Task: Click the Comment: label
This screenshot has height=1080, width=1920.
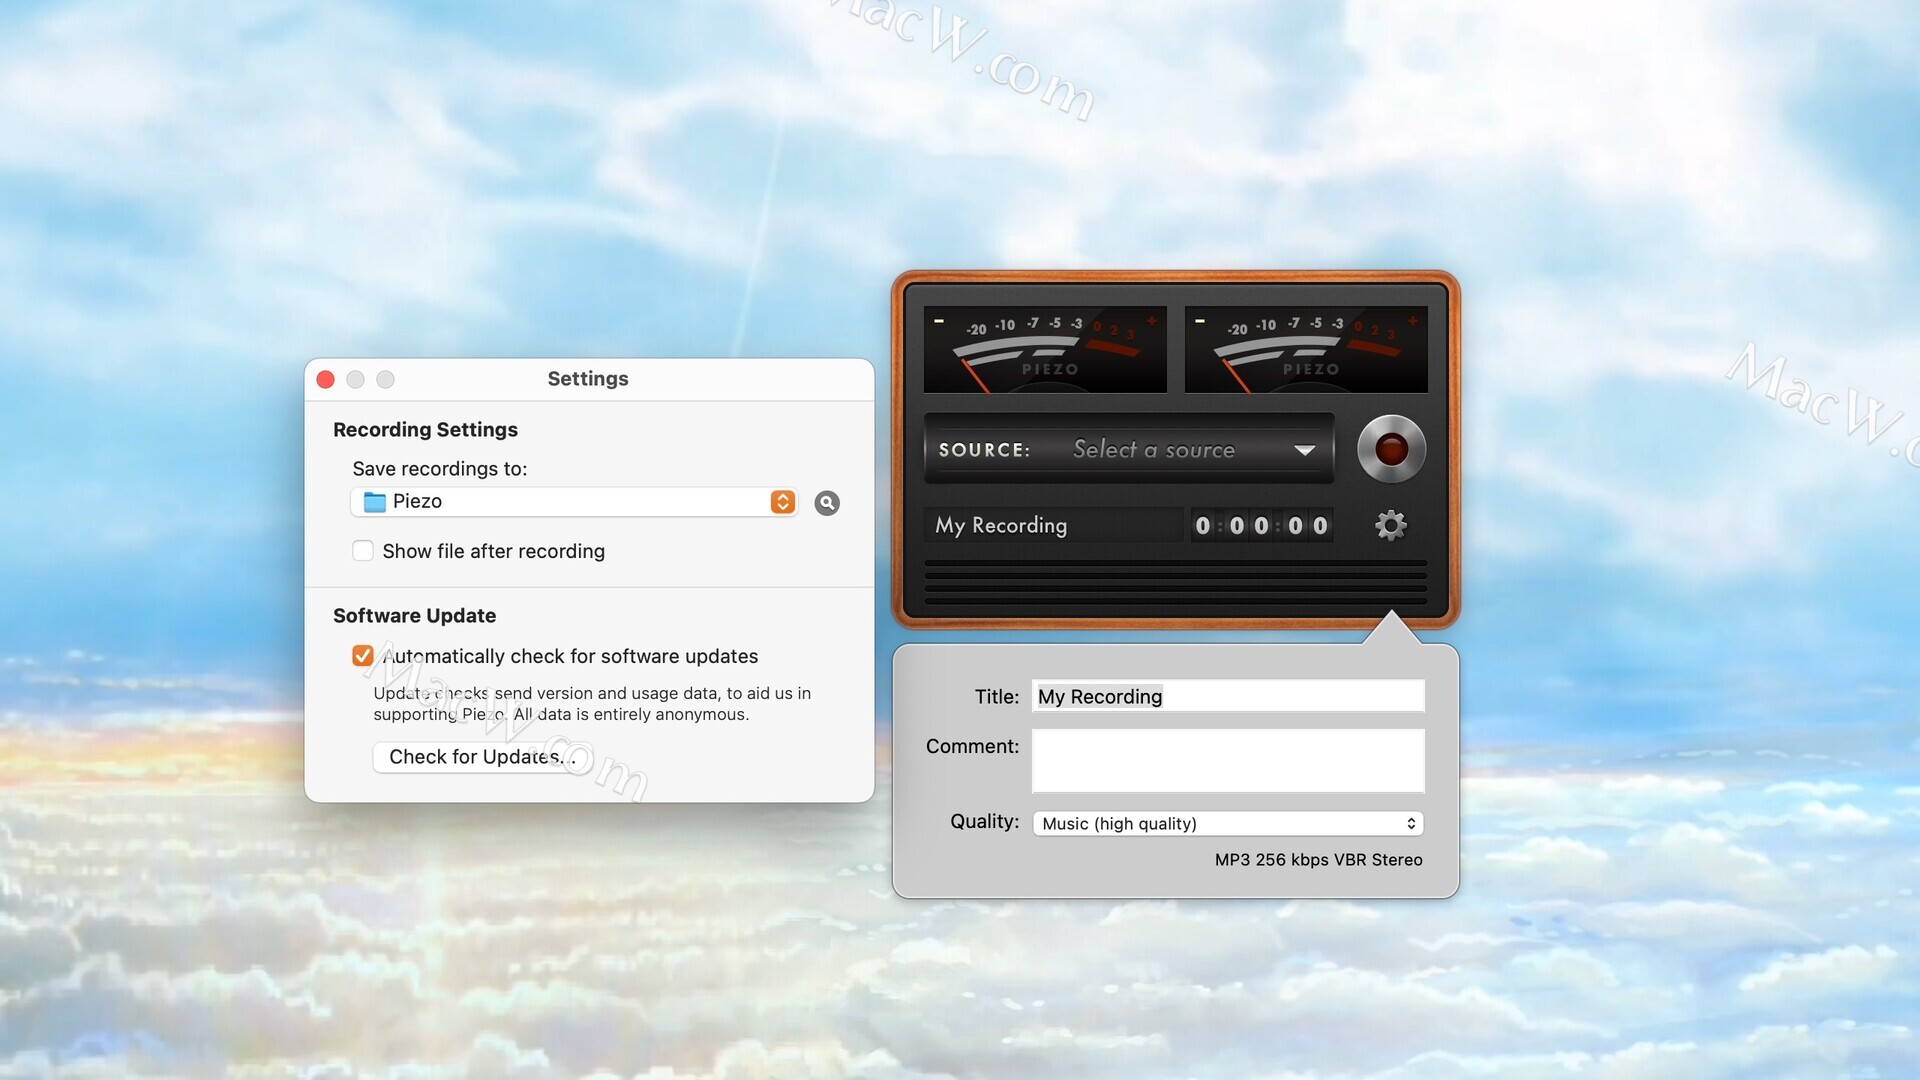Action: point(972,746)
